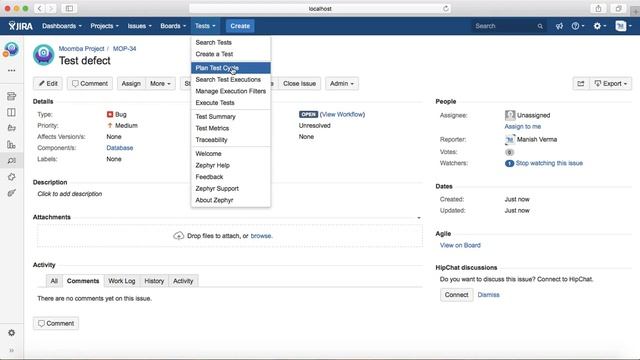
Task: Expand the sidebar with double chevron
Action: (11, 350)
